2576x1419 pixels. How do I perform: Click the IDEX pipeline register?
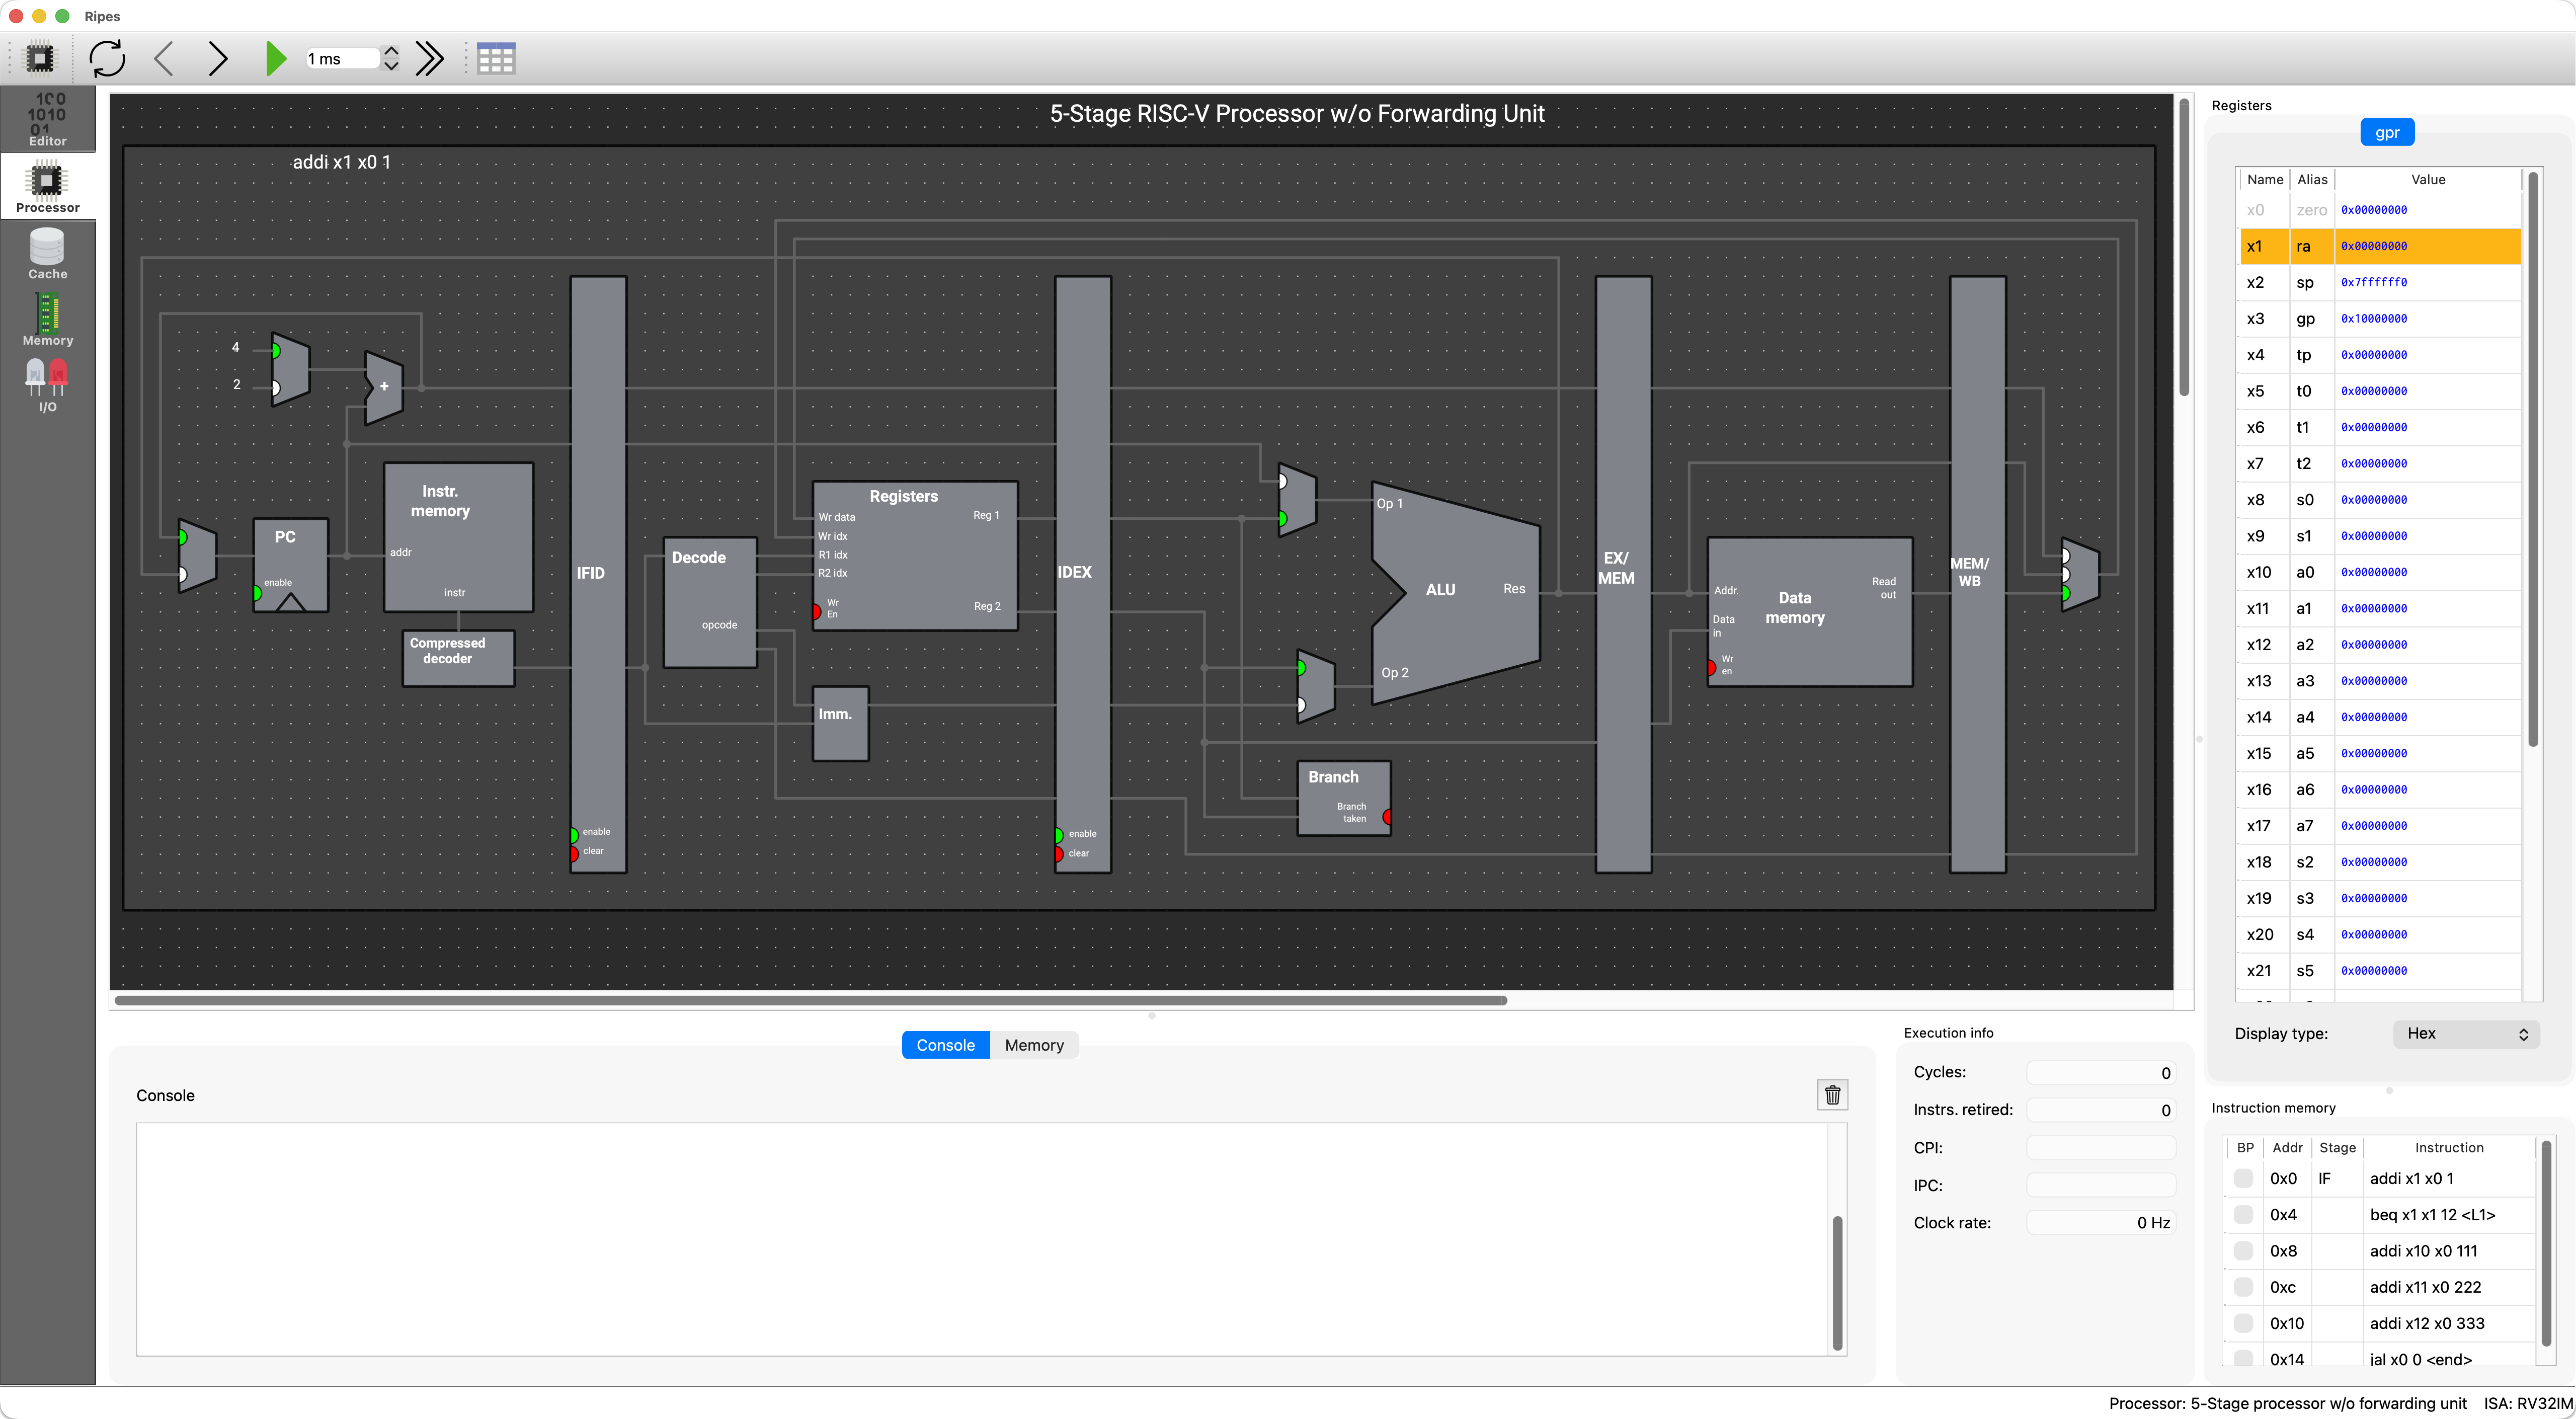click(1083, 574)
